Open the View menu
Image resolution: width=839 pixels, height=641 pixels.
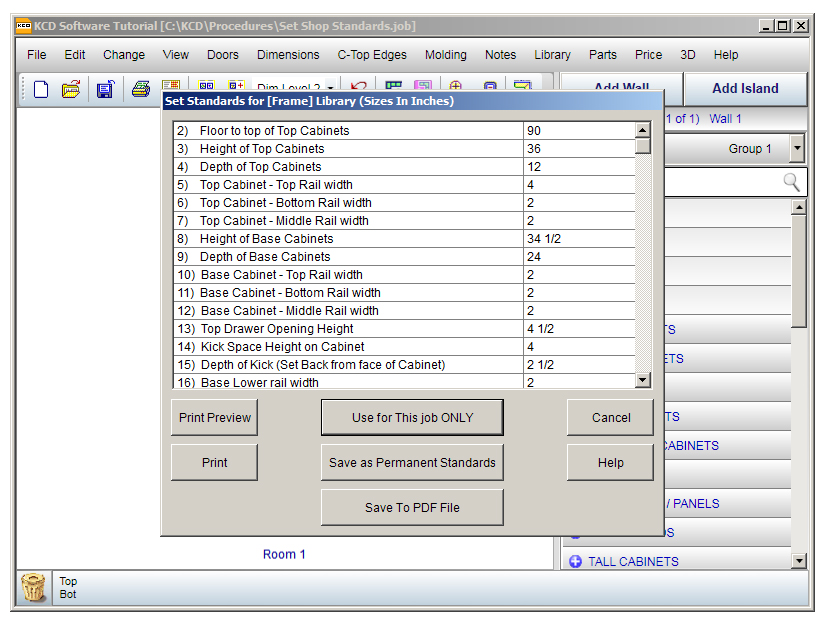(176, 55)
